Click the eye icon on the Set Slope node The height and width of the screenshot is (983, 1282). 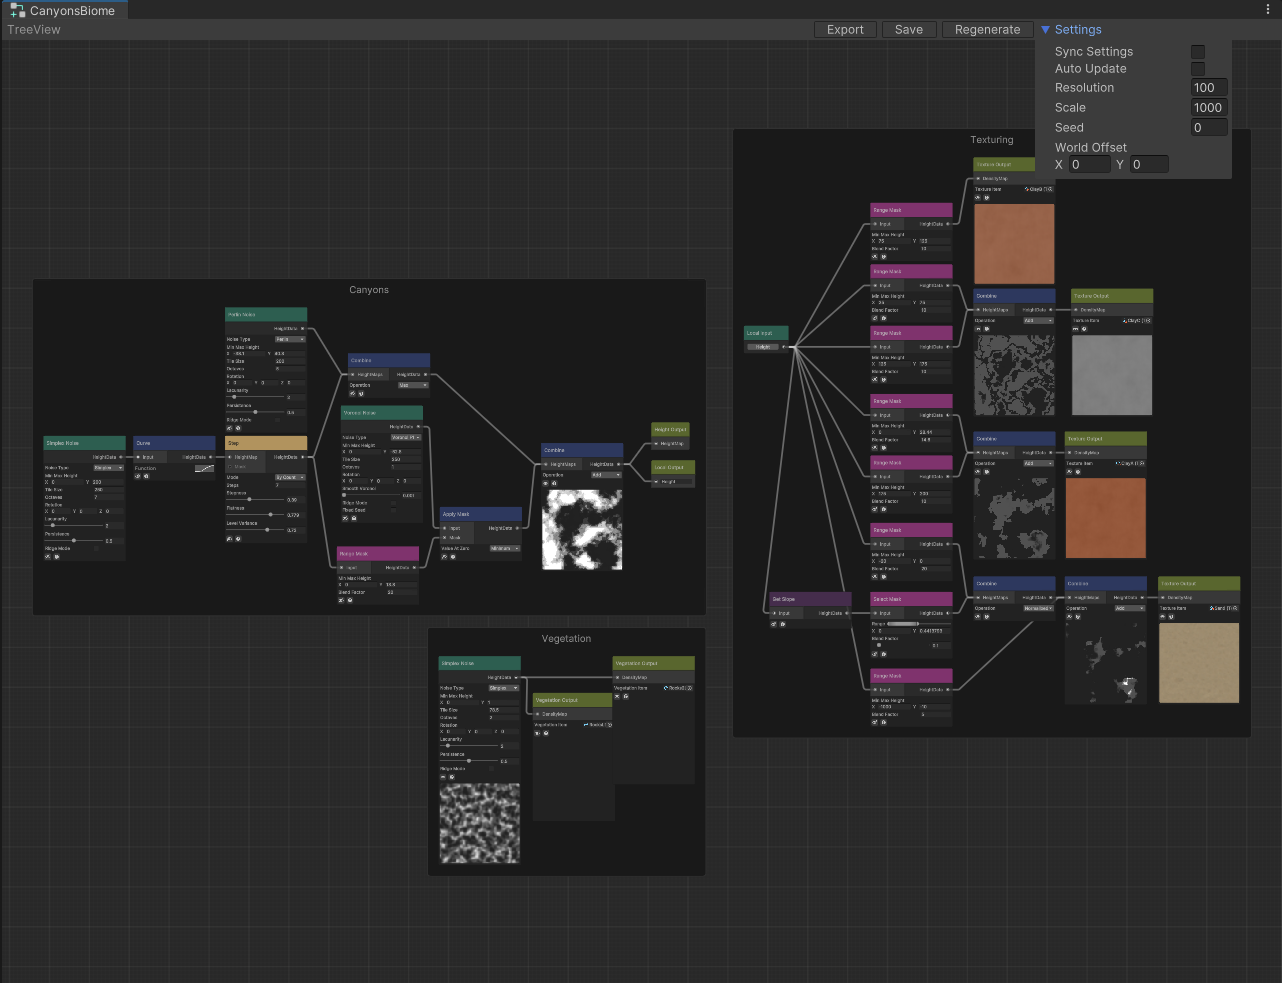774,624
